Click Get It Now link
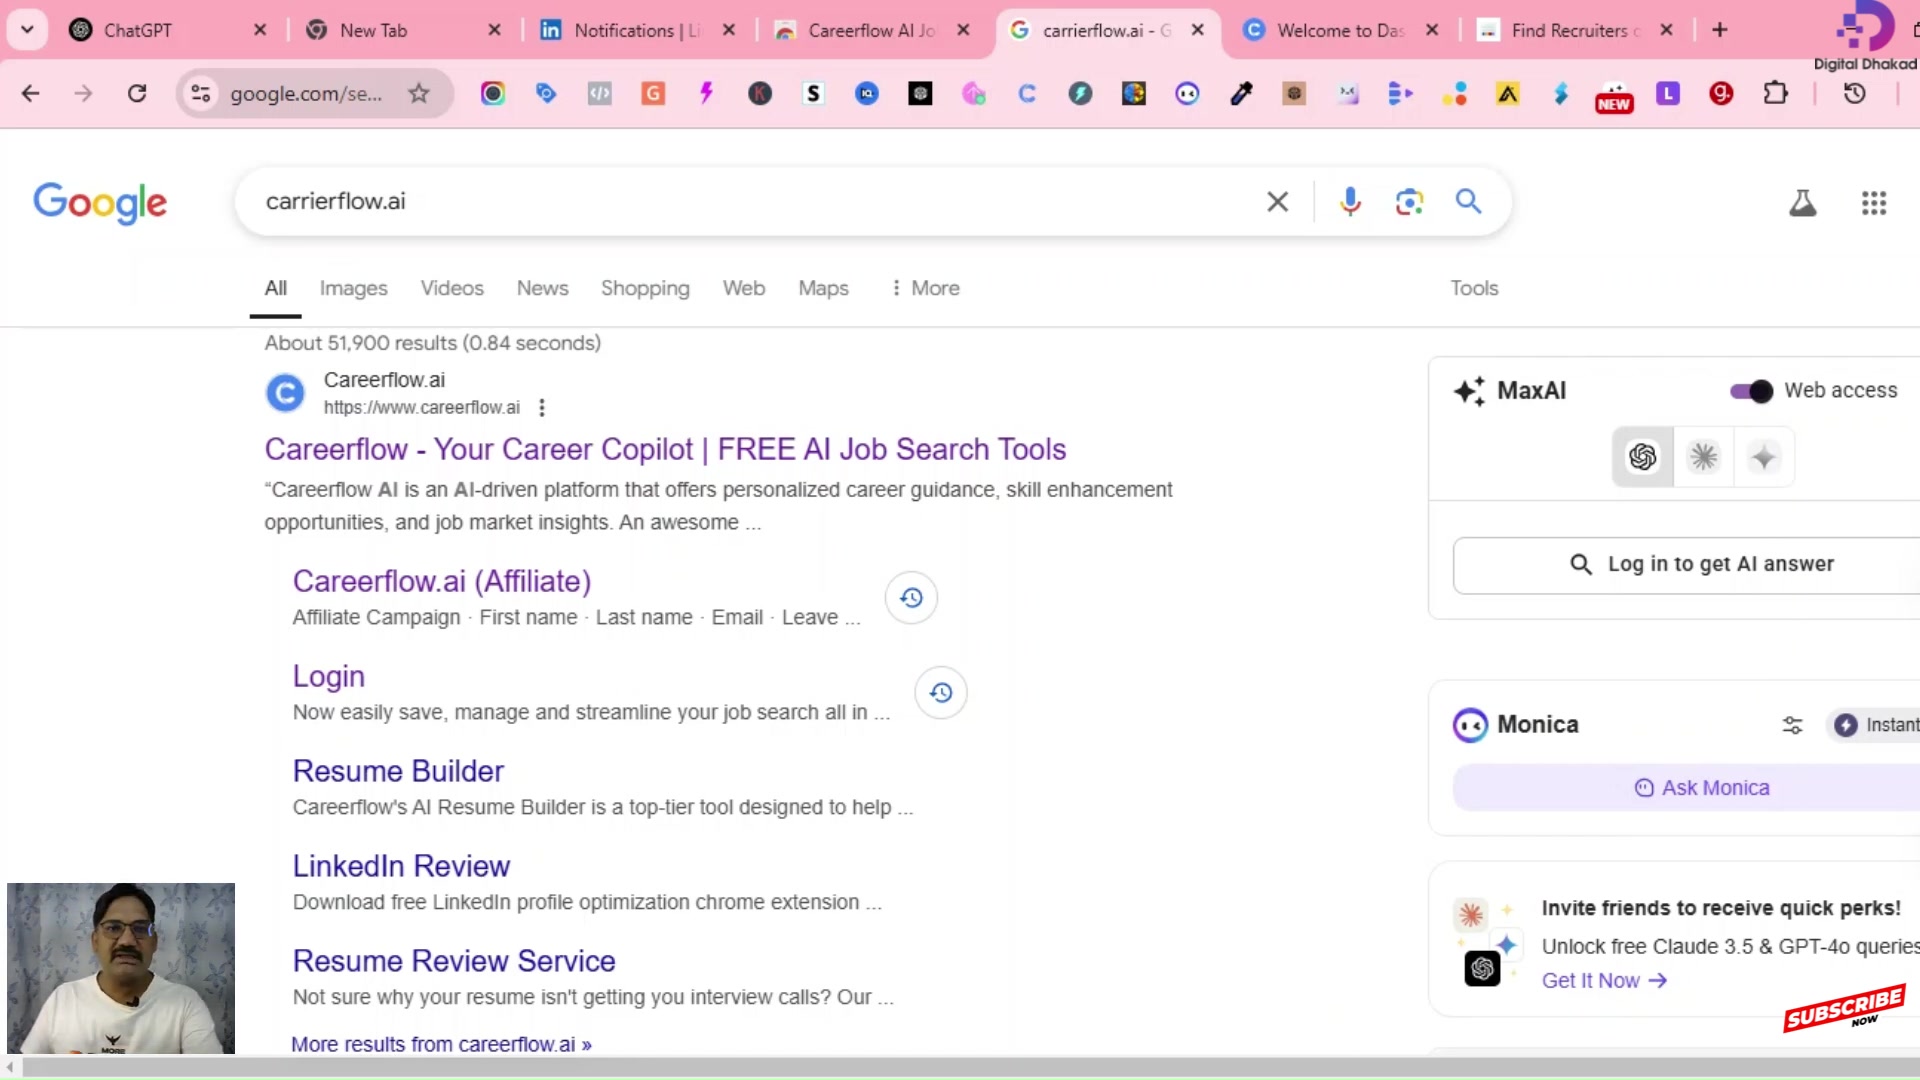Screen dimensions: 1920x1080 [x=1603, y=981]
